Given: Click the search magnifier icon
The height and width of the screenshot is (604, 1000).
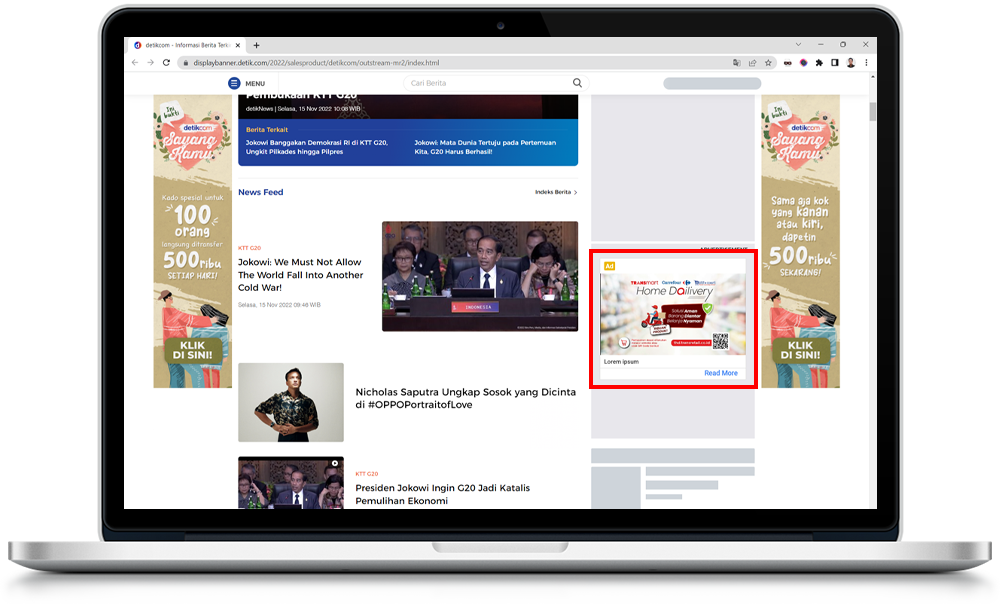Looking at the screenshot, I should point(577,83).
